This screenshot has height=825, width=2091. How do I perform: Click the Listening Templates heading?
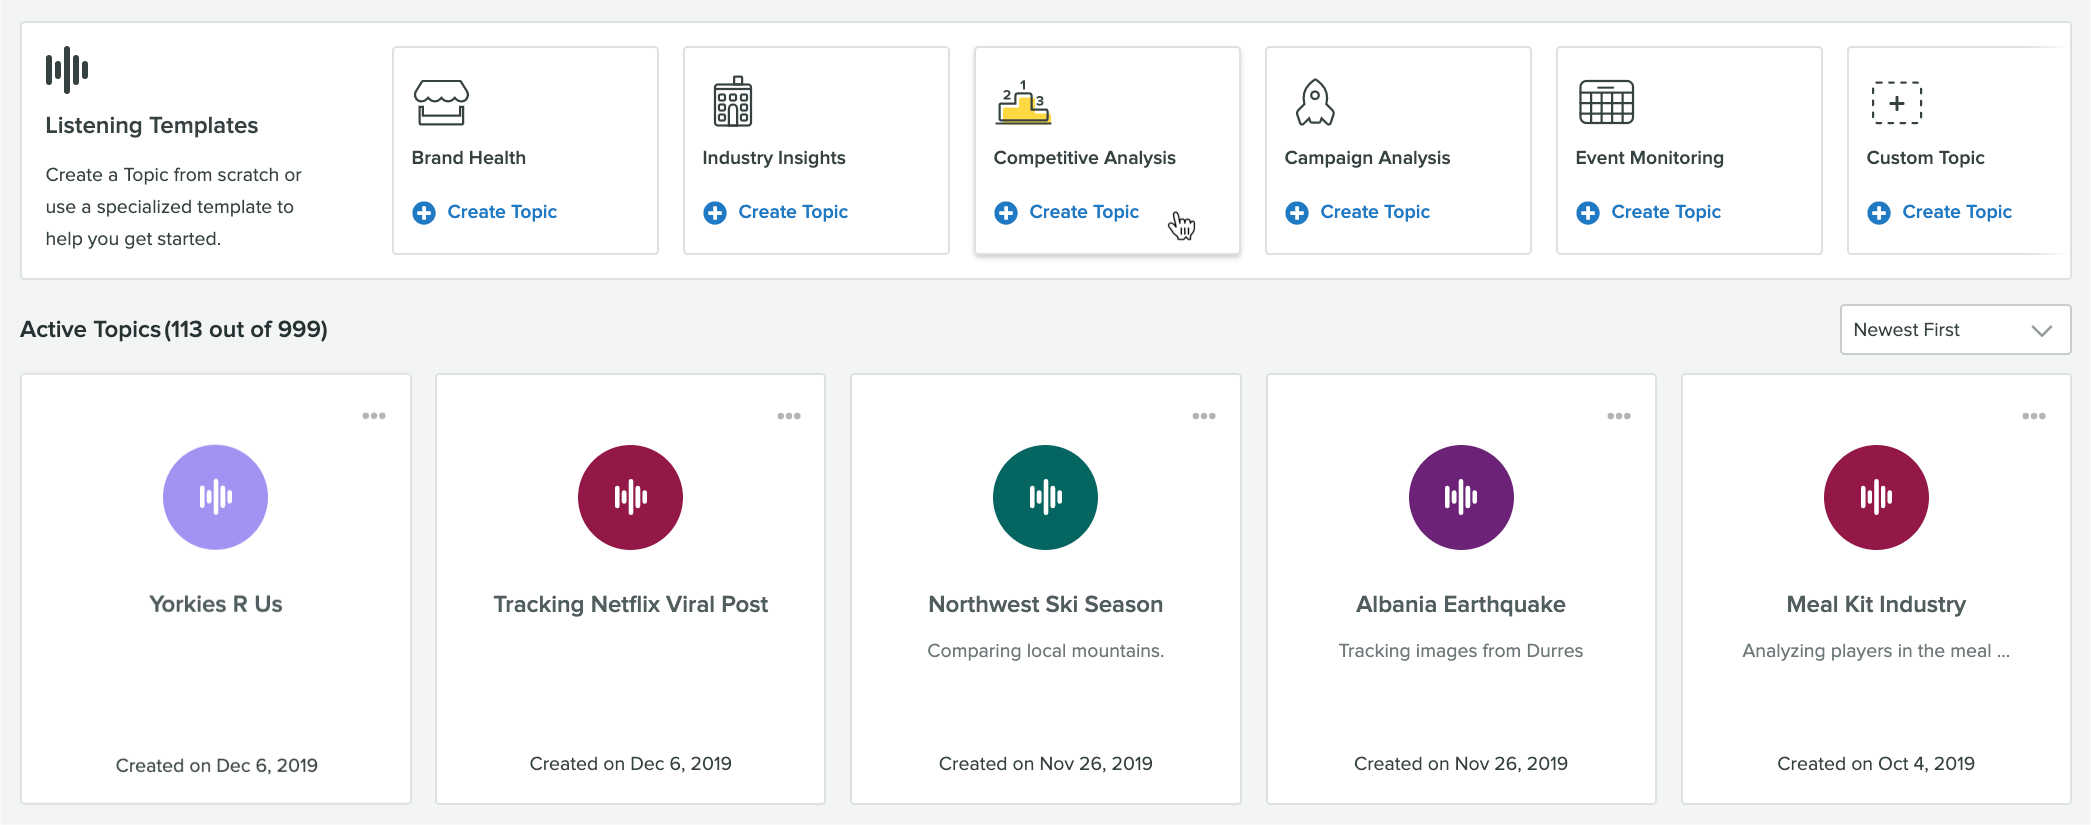tap(152, 126)
